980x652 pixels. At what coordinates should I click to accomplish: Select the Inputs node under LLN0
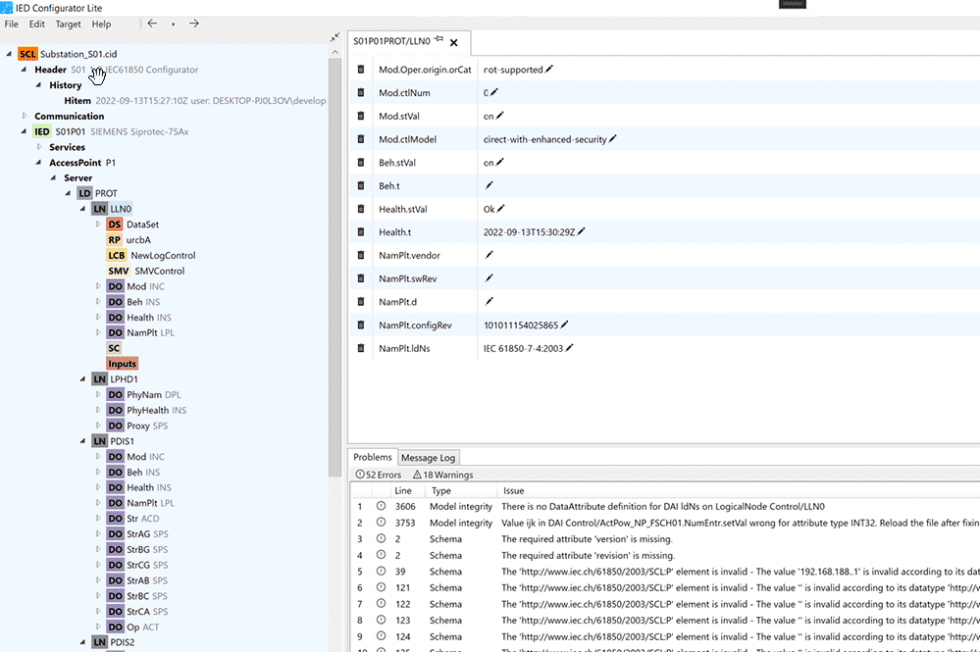point(122,364)
